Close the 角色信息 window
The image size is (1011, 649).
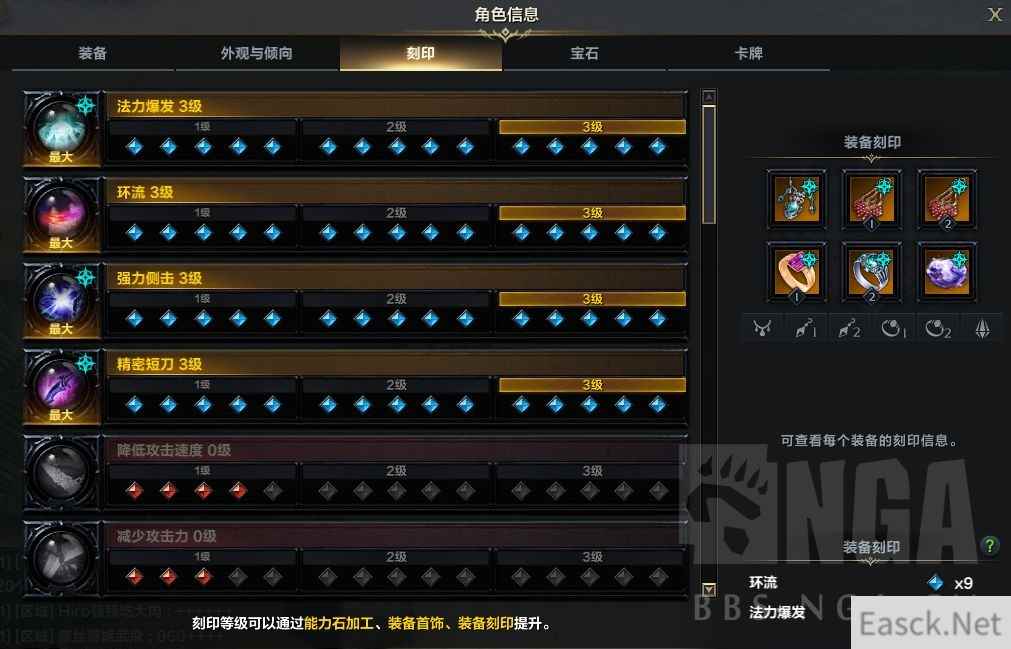tap(994, 14)
